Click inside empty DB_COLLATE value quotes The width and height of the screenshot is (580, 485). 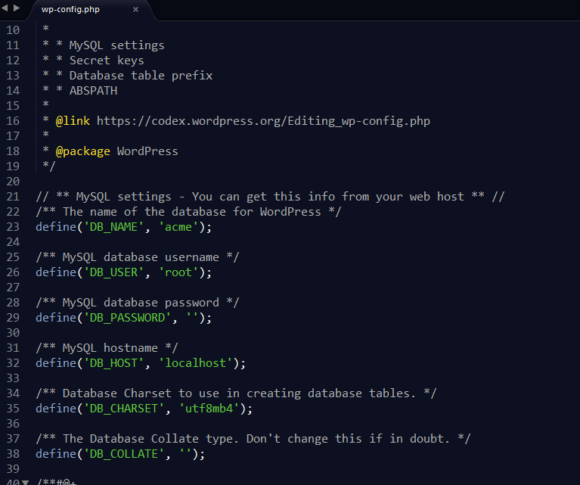click(185, 454)
